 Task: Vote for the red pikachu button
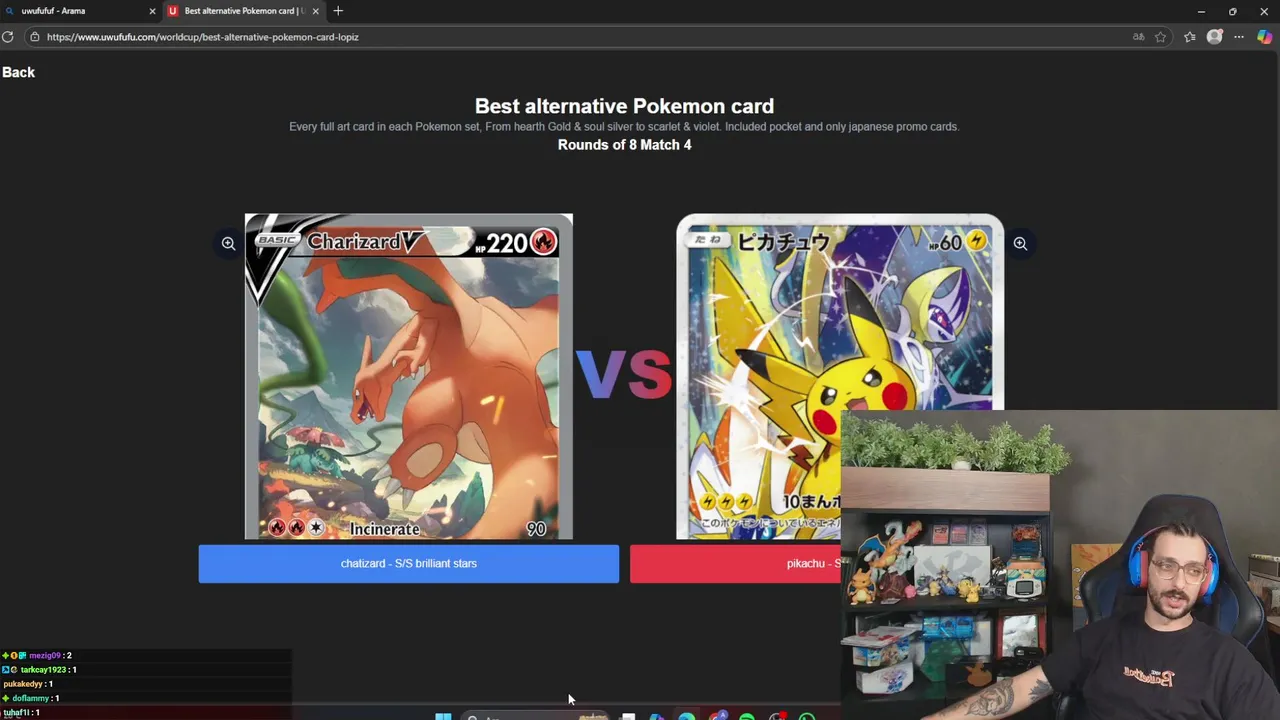click(x=736, y=563)
